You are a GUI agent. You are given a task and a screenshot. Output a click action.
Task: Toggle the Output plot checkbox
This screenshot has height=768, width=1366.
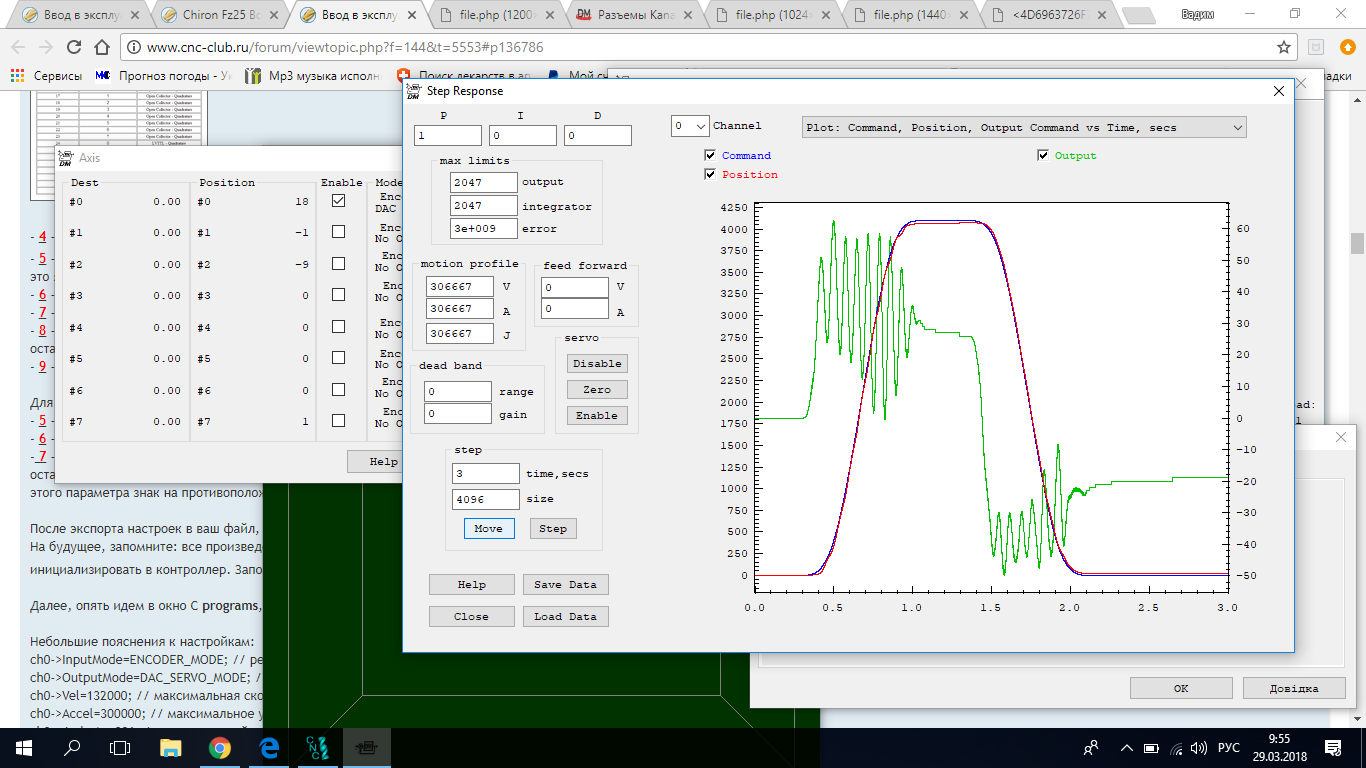[x=1043, y=156]
